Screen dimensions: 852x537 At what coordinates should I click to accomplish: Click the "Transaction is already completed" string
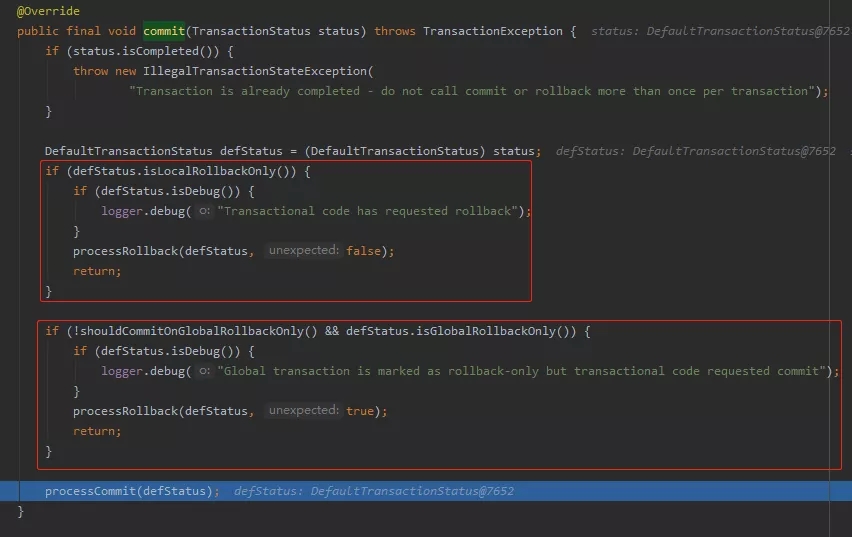click(473, 91)
